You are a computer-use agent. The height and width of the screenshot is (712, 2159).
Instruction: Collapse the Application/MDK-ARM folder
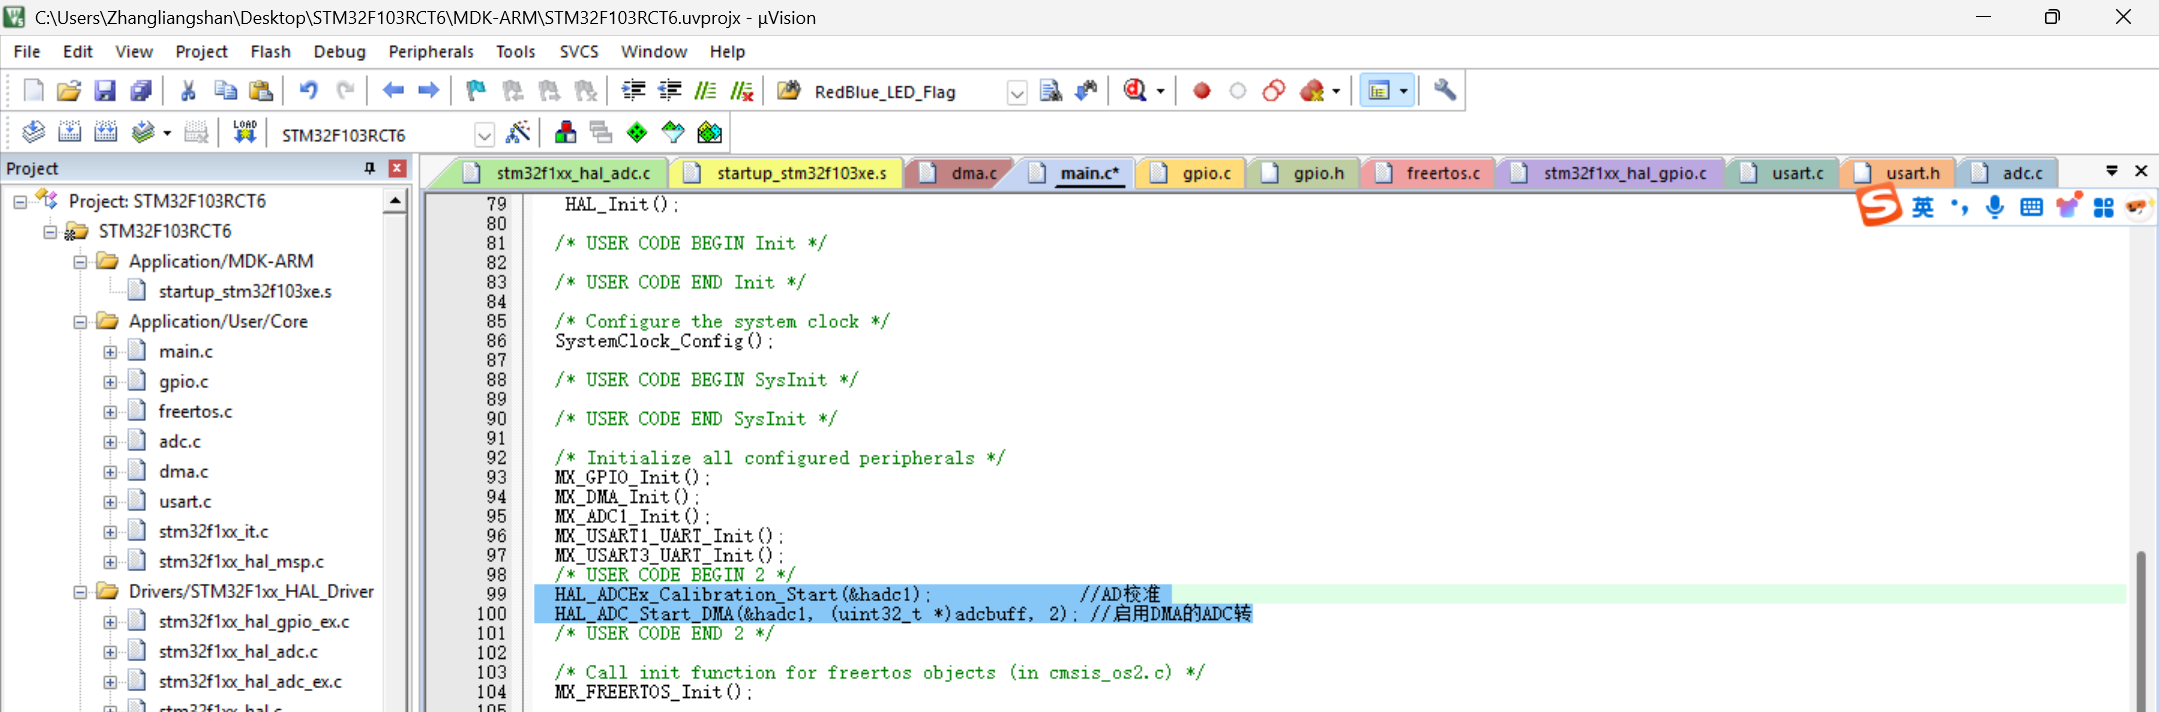tap(80, 262)
